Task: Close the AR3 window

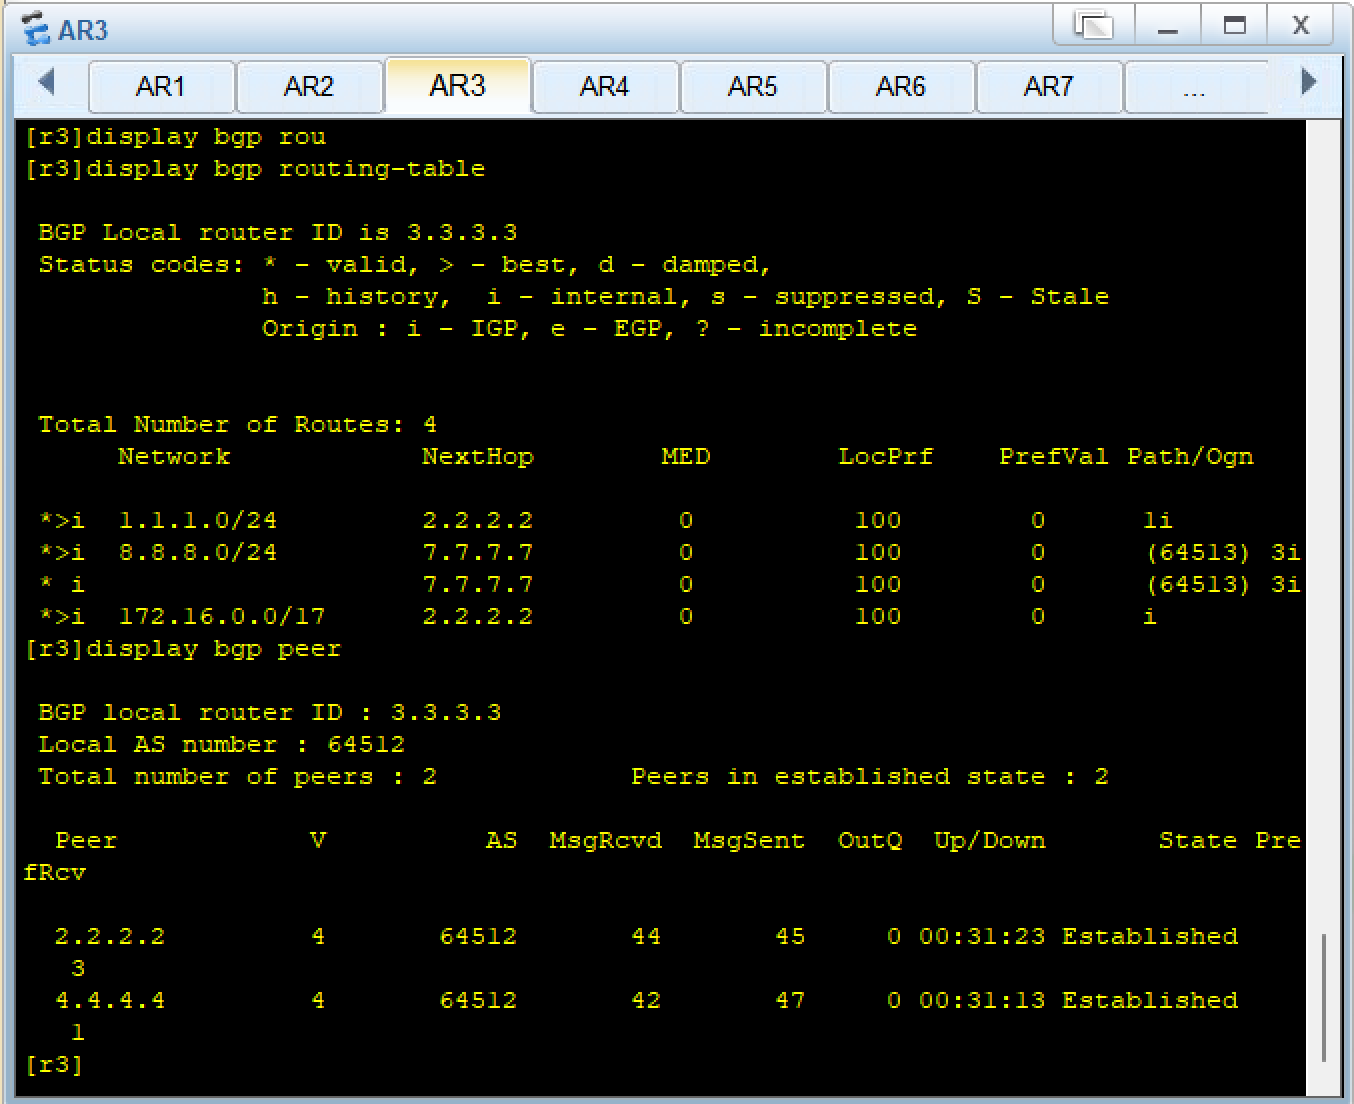Action: click(1301, 26)
